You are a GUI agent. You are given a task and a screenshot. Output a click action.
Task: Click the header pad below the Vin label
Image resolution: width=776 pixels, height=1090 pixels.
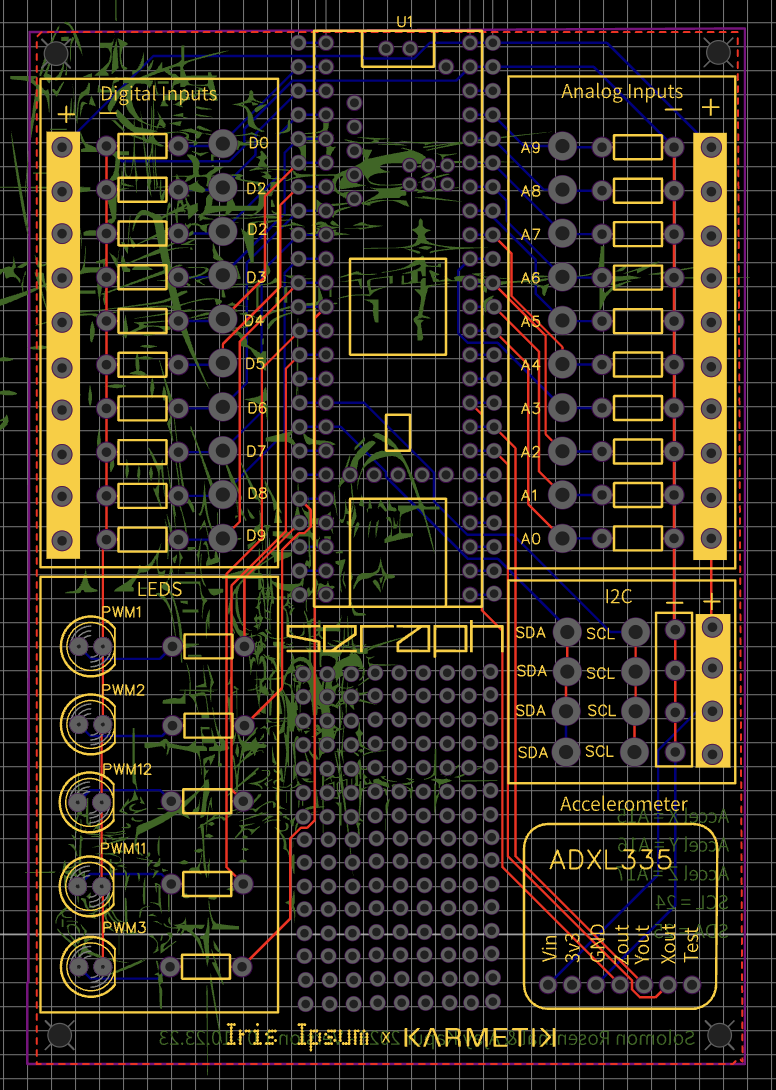pos(549,984)
